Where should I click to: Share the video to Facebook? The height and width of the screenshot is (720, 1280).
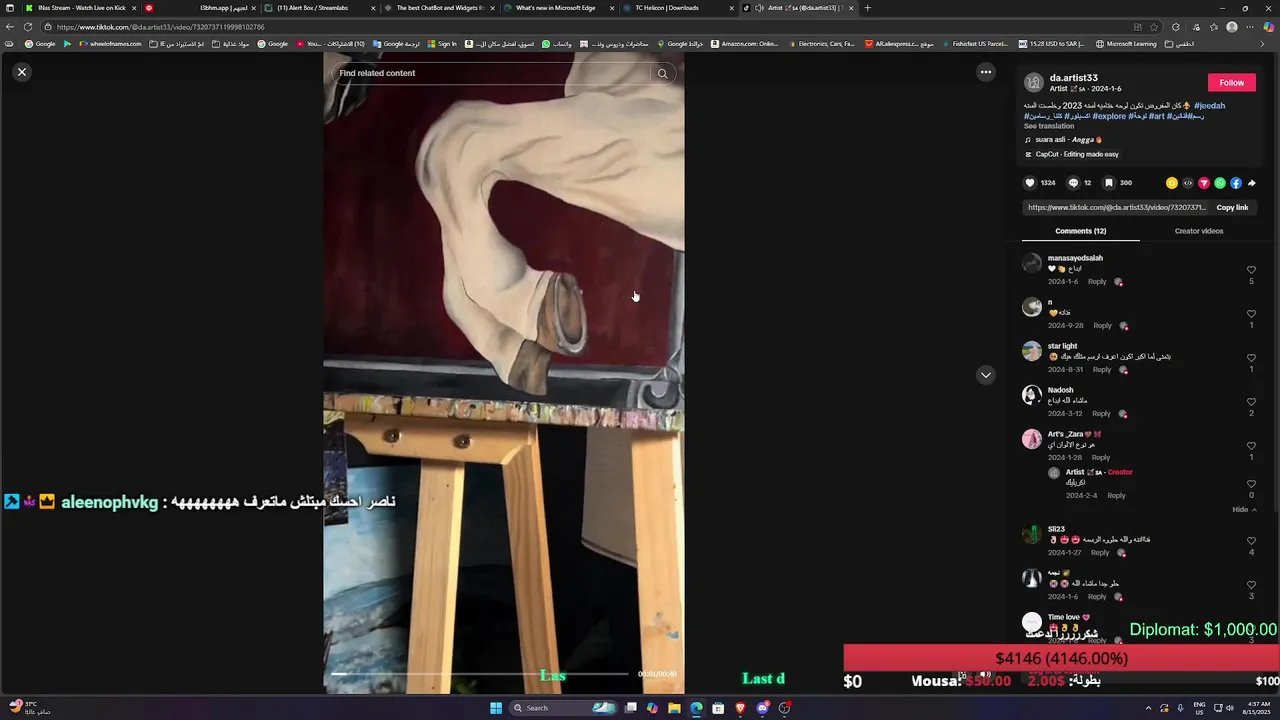(1236, 183)
